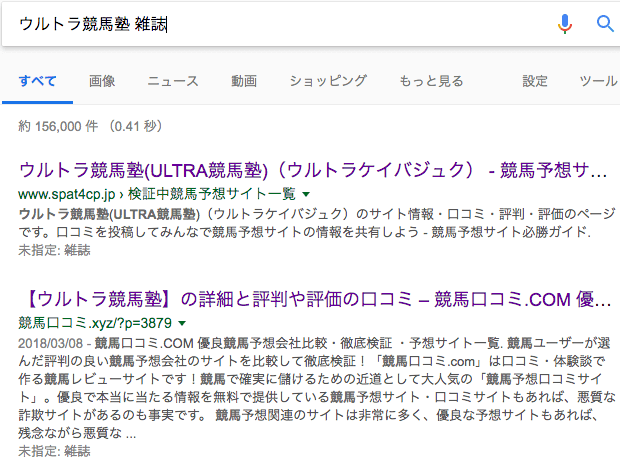Click the 2018/03/08 date in snippet

[50, 343]
